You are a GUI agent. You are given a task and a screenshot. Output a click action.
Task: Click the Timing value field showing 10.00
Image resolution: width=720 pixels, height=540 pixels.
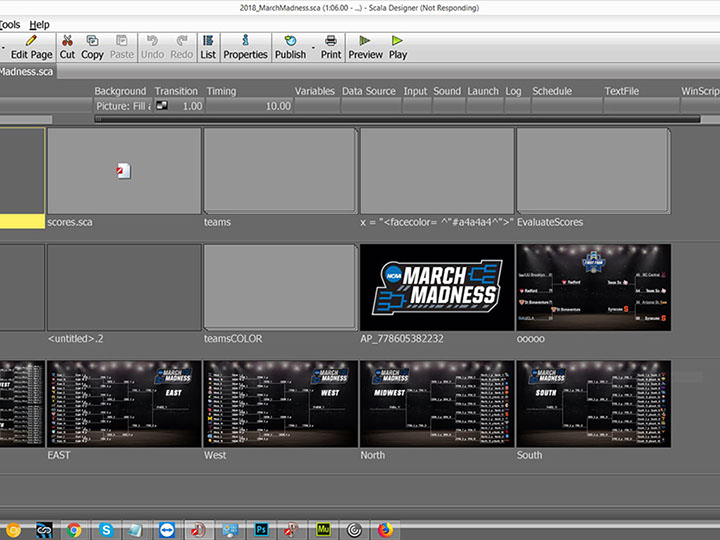pos(250,106)
